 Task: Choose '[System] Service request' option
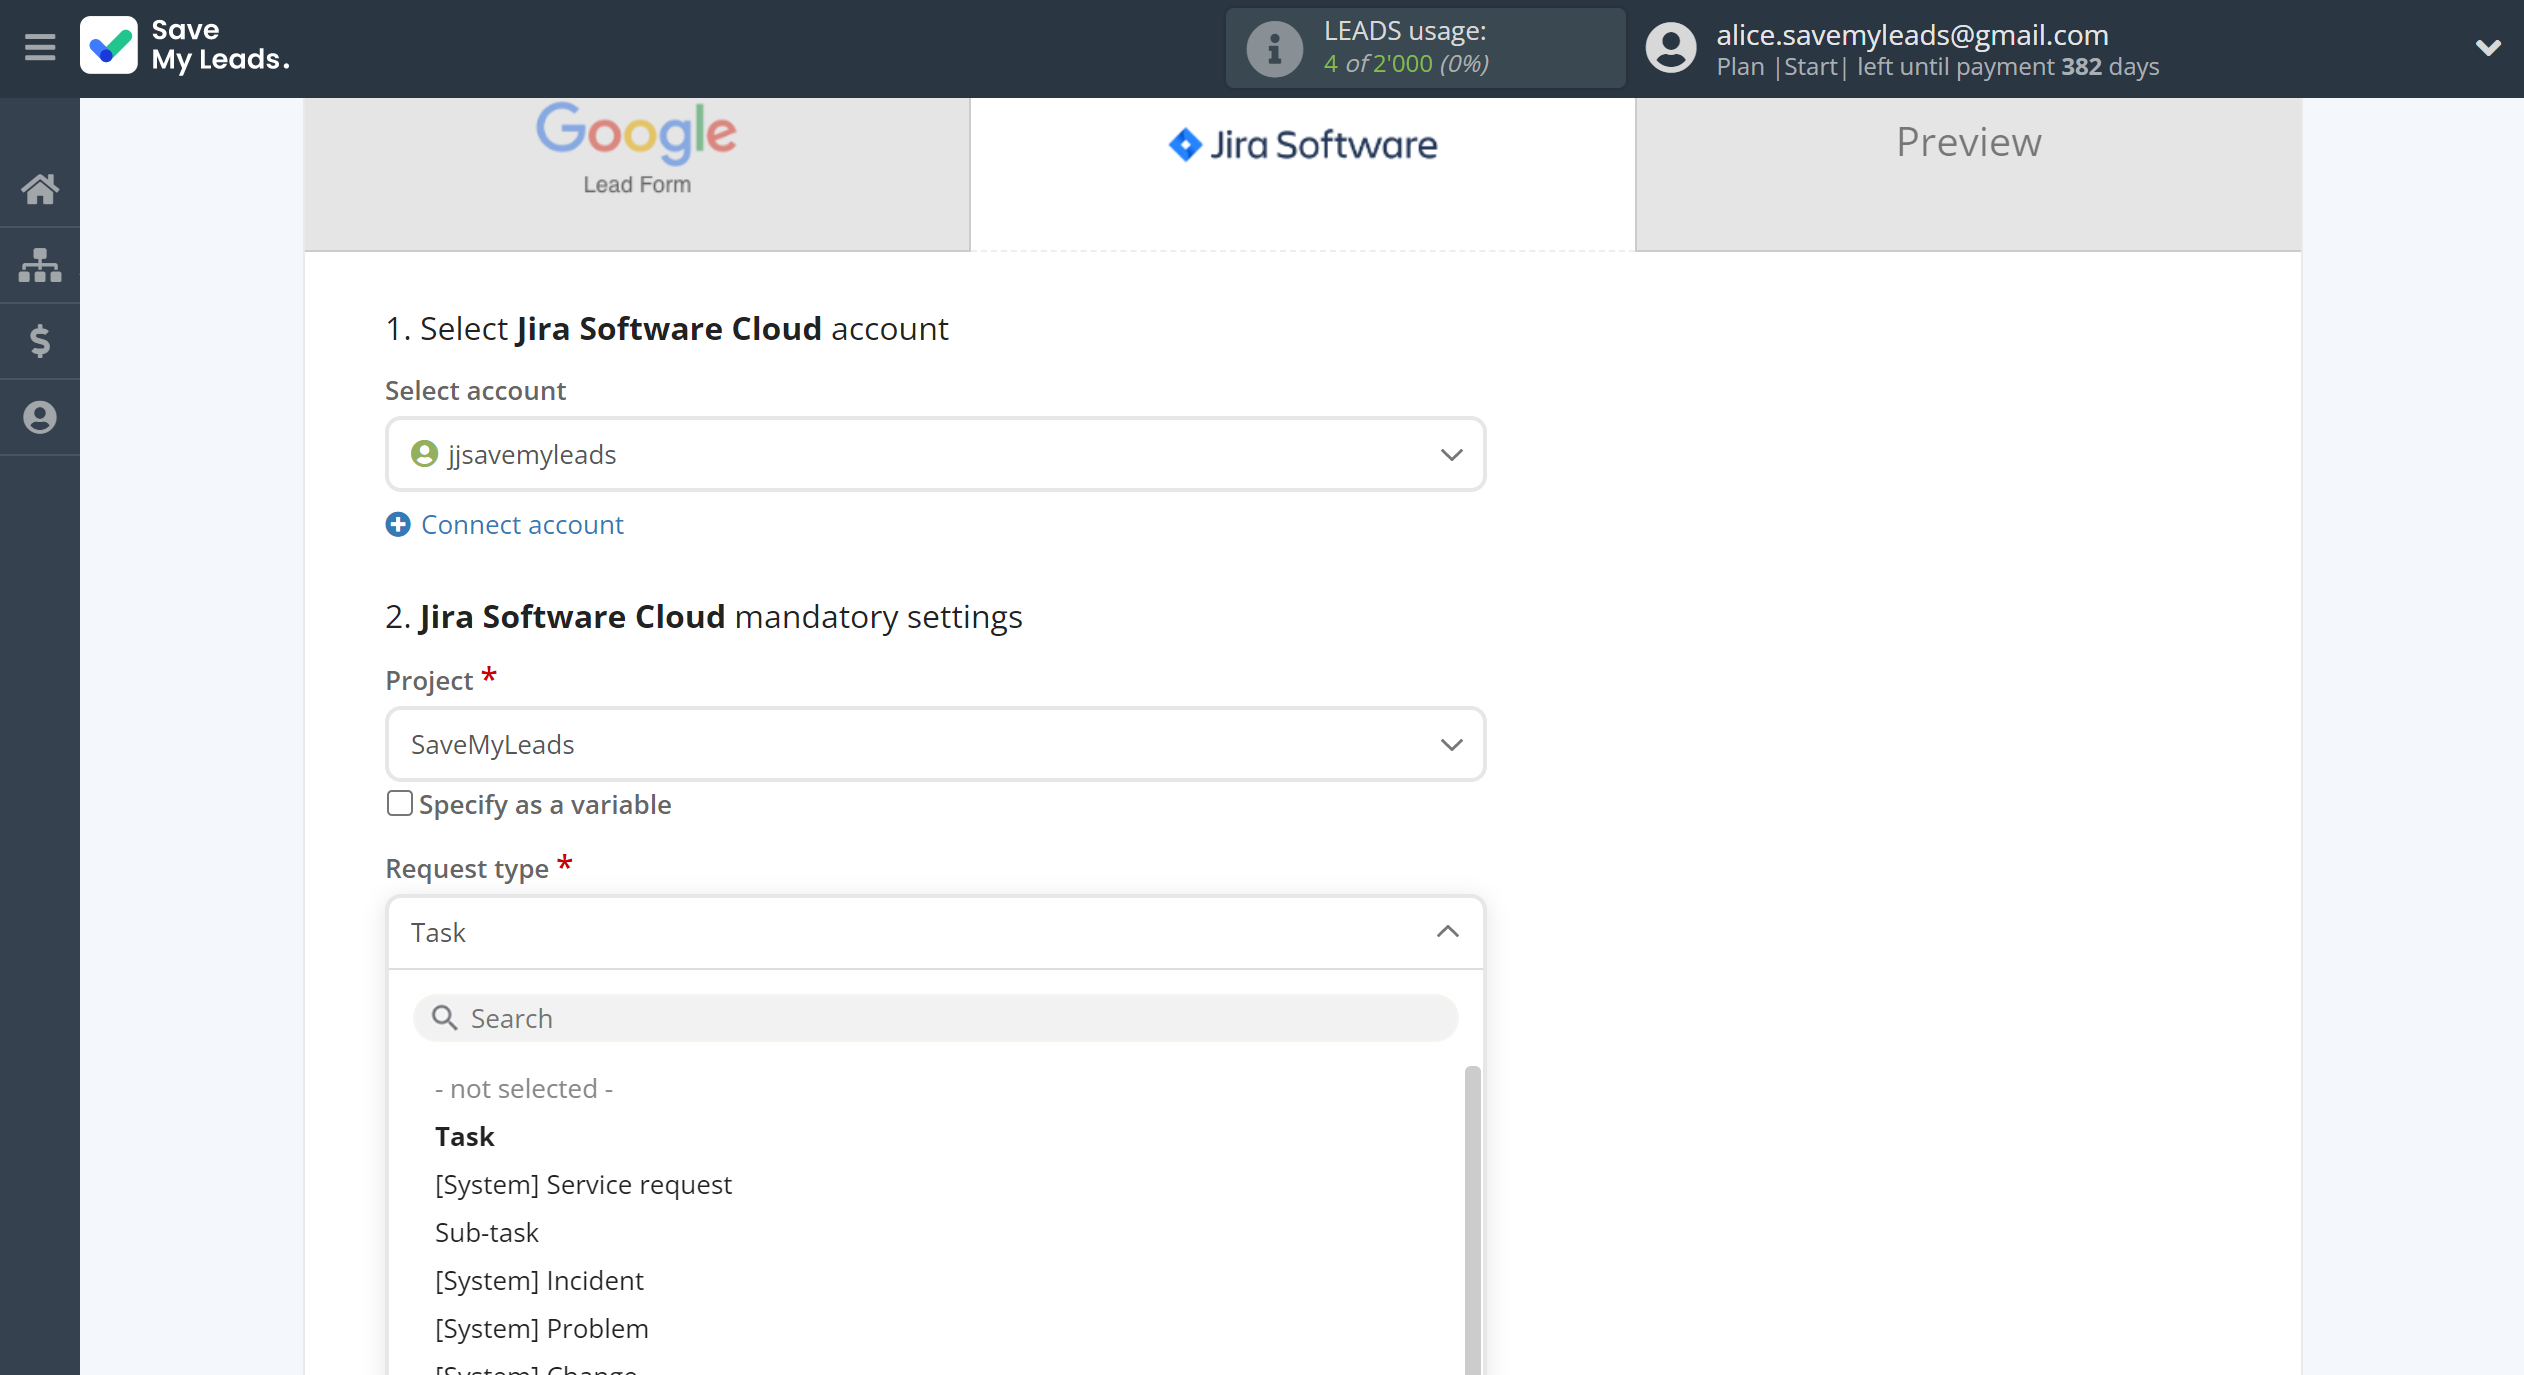(x=583, y=1184)
